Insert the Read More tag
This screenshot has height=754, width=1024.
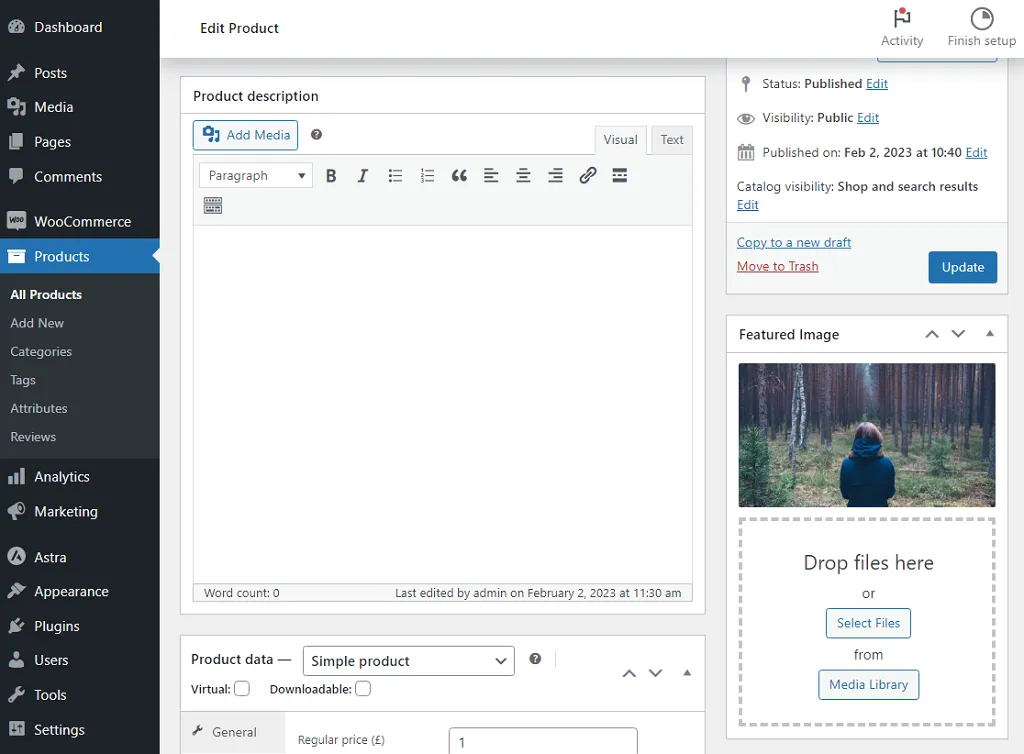pyautogui.click(x=620, y=176)
